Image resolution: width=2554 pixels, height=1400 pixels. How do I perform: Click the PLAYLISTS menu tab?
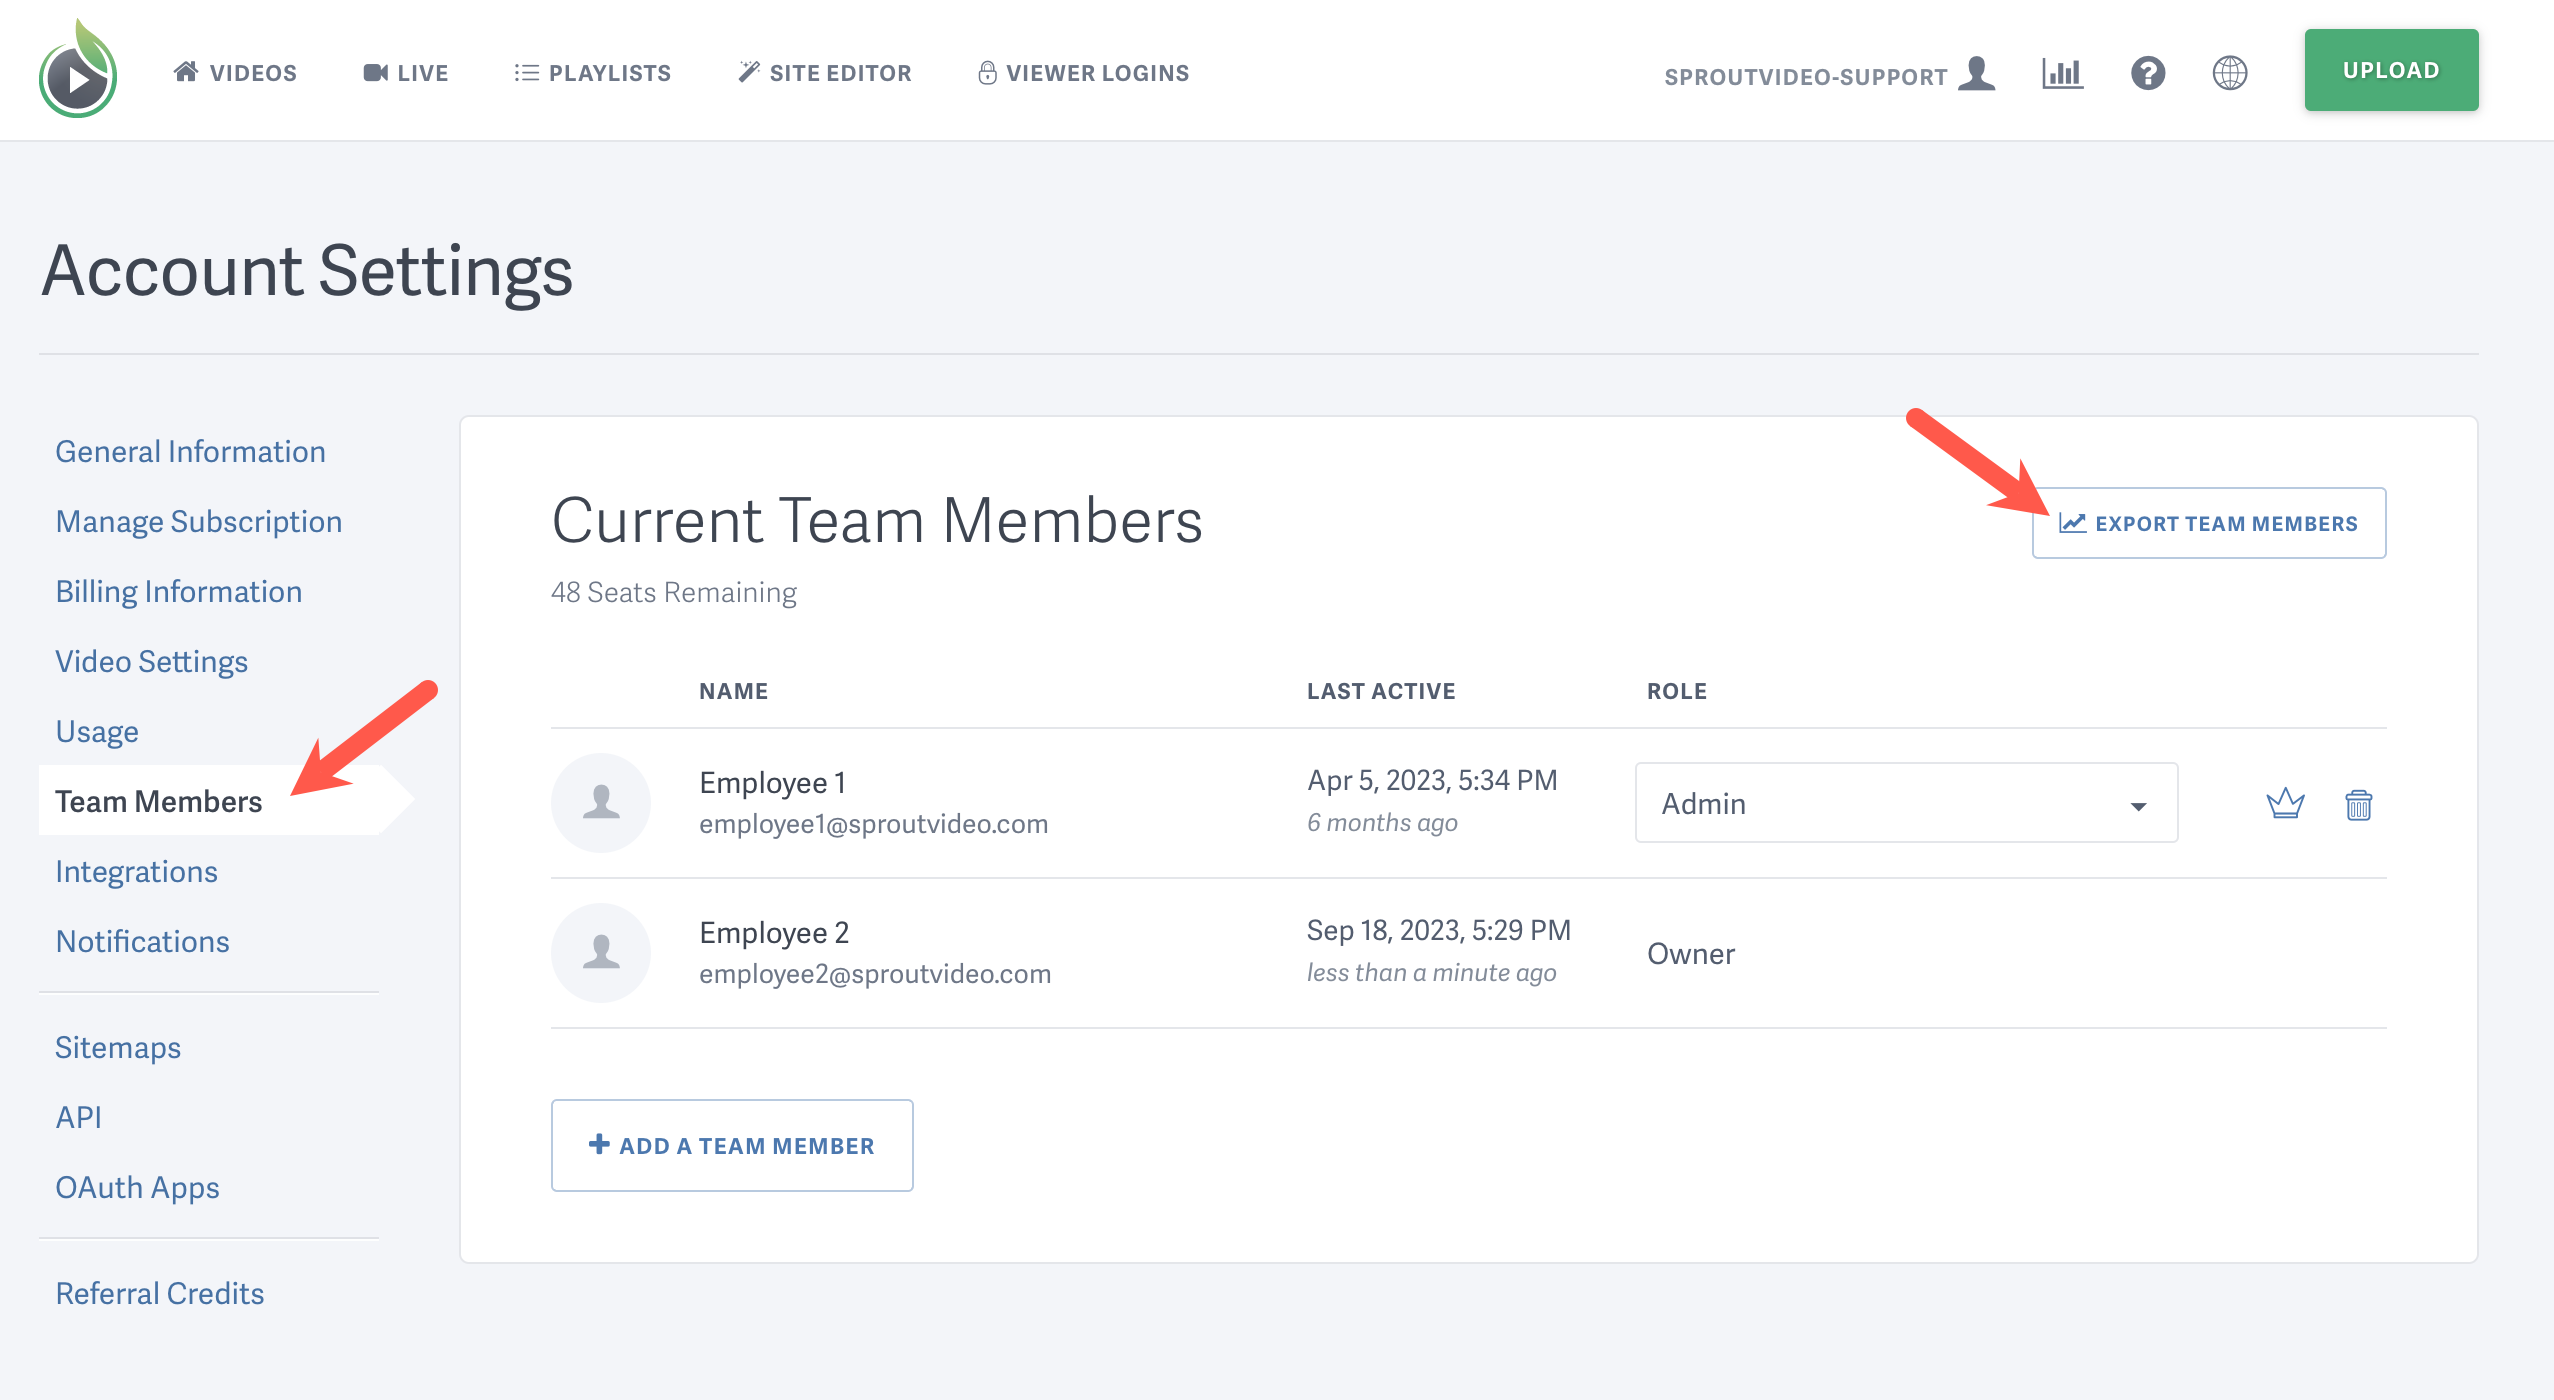tap(593, 71)
